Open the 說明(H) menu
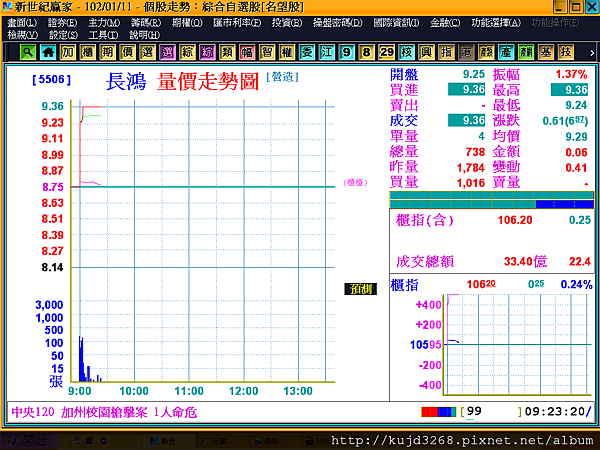 [x=144, y=35]
